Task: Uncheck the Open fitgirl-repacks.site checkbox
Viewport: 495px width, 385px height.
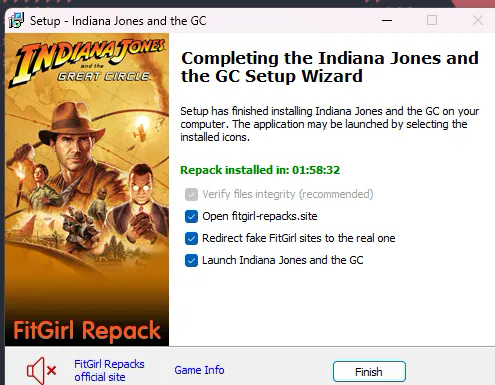Action: pos(191,216)
